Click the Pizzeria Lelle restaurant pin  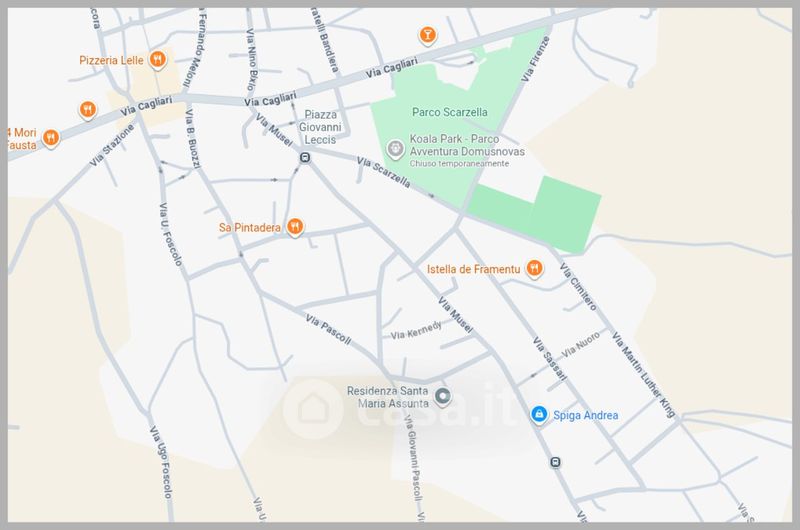click(158, 60)
